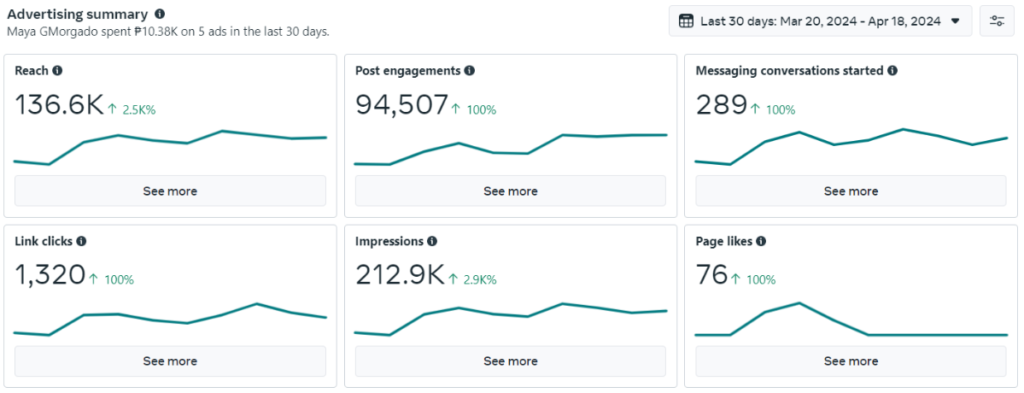This screenshot has height=393, width=1024.
Task: See more under Link clicks card
Action: [x=170, y=361]
